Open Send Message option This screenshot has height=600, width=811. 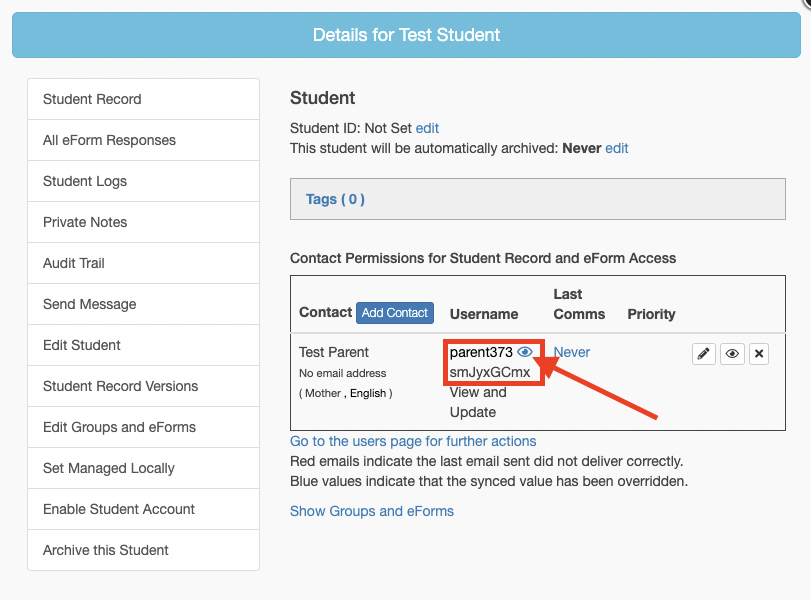coord(89,304)
